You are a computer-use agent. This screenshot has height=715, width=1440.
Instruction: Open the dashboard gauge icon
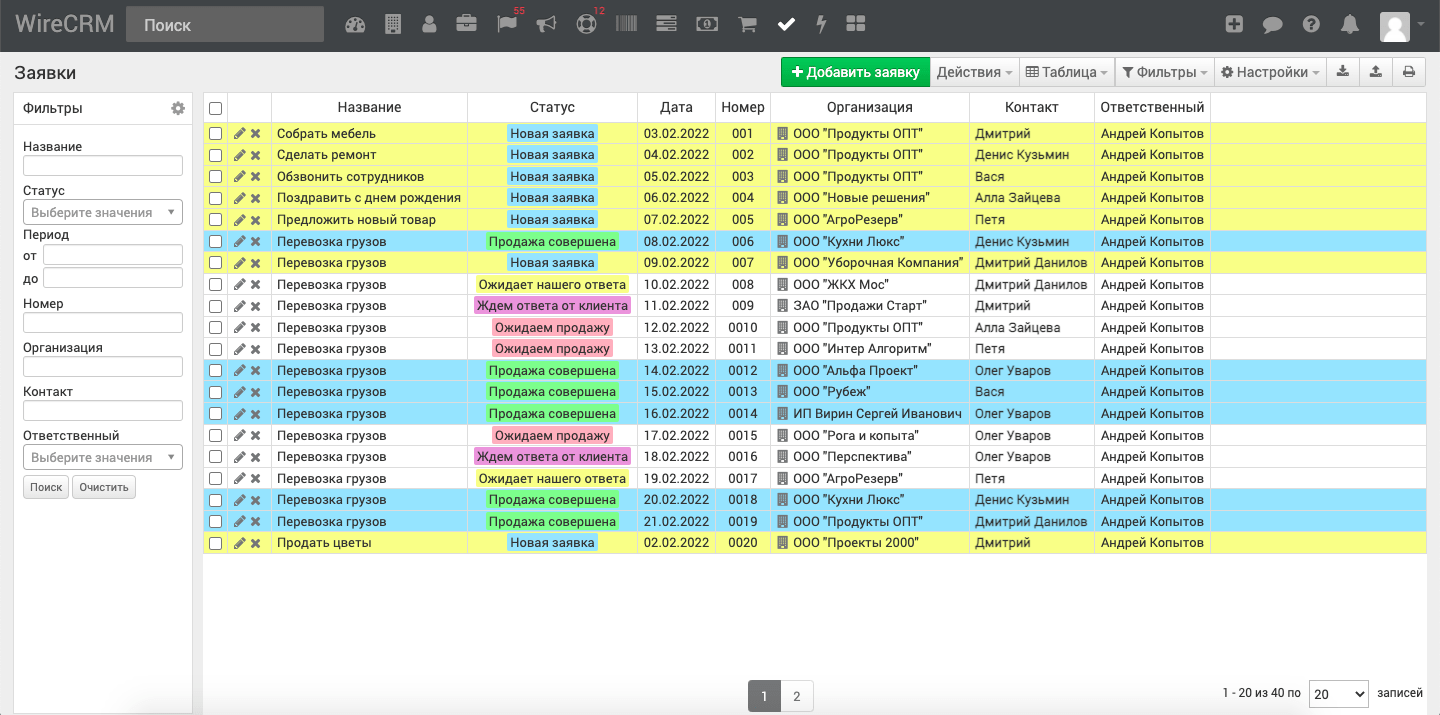(355, 25)
